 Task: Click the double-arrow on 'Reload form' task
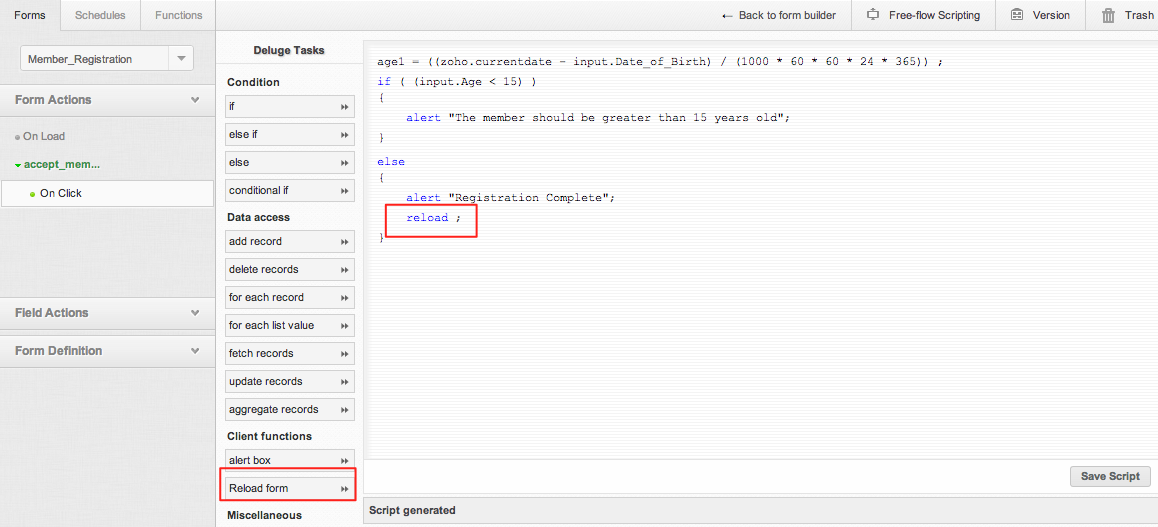(344, 489)
